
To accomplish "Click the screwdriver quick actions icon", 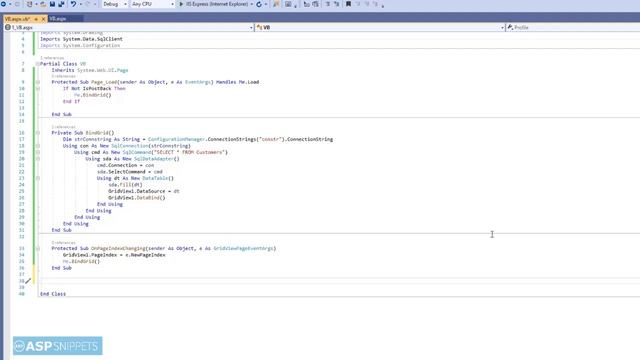I will click(28, 281).
